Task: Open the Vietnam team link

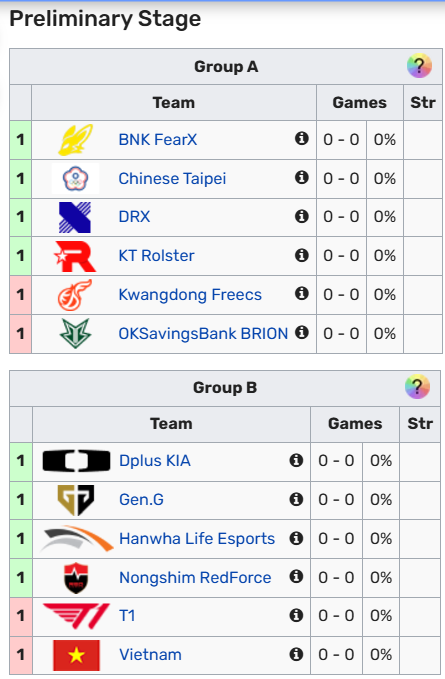Action: (x=150, y=654)
